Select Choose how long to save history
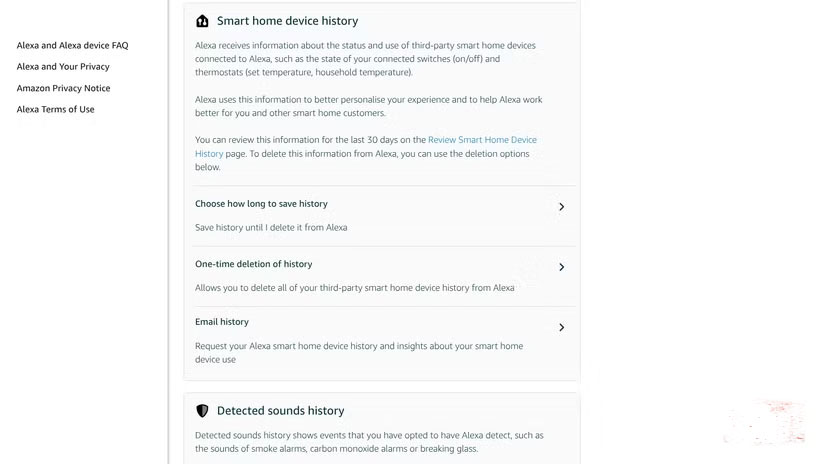The height and width of the screenshot is (464, 825). (384, 216)
